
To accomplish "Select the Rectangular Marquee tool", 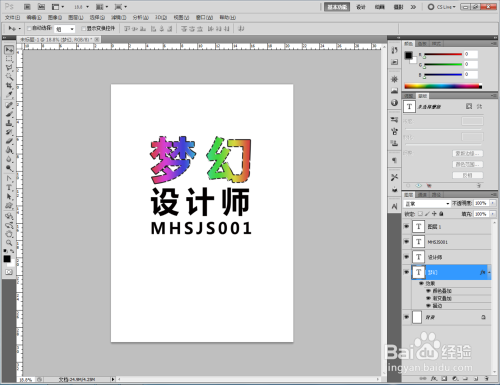I will pyautogui.click(x=9, y=59).
